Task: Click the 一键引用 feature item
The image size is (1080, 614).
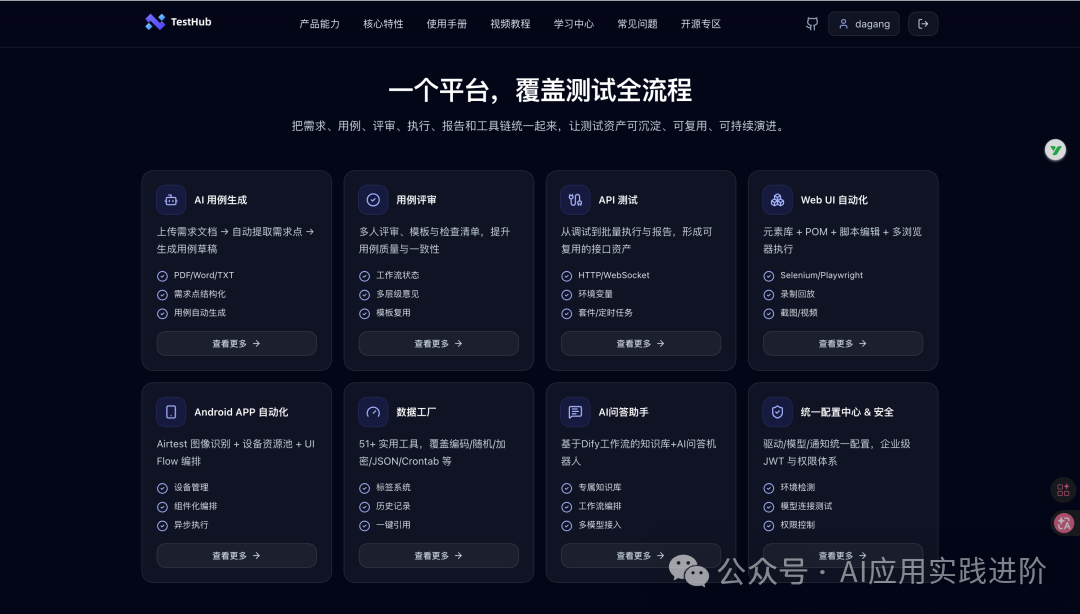Action: pos(385,525)
